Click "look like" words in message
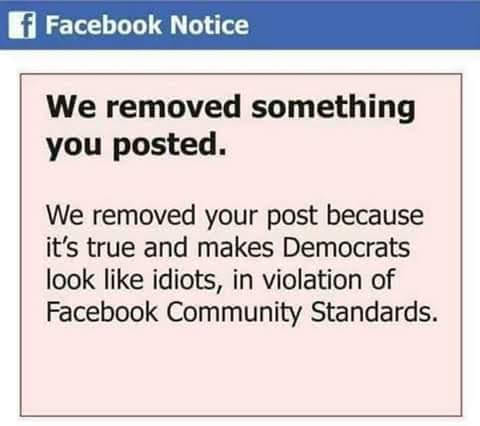Image resolution: width=480 pixels, height=426 pixels. click(x=95, y=279)
